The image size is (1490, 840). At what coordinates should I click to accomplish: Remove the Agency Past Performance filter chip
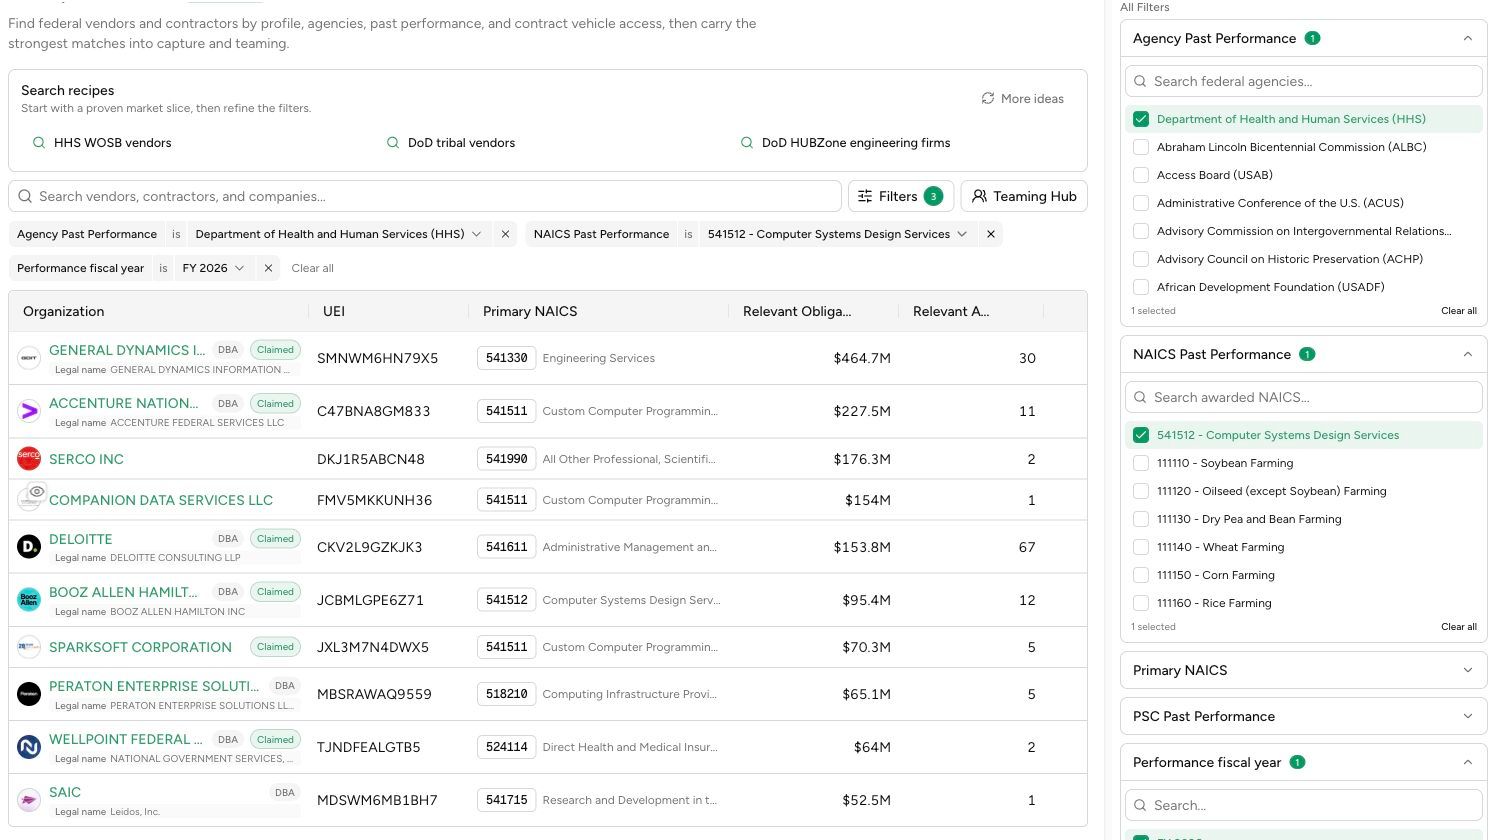pyautogui.click(x=505, y=234)
